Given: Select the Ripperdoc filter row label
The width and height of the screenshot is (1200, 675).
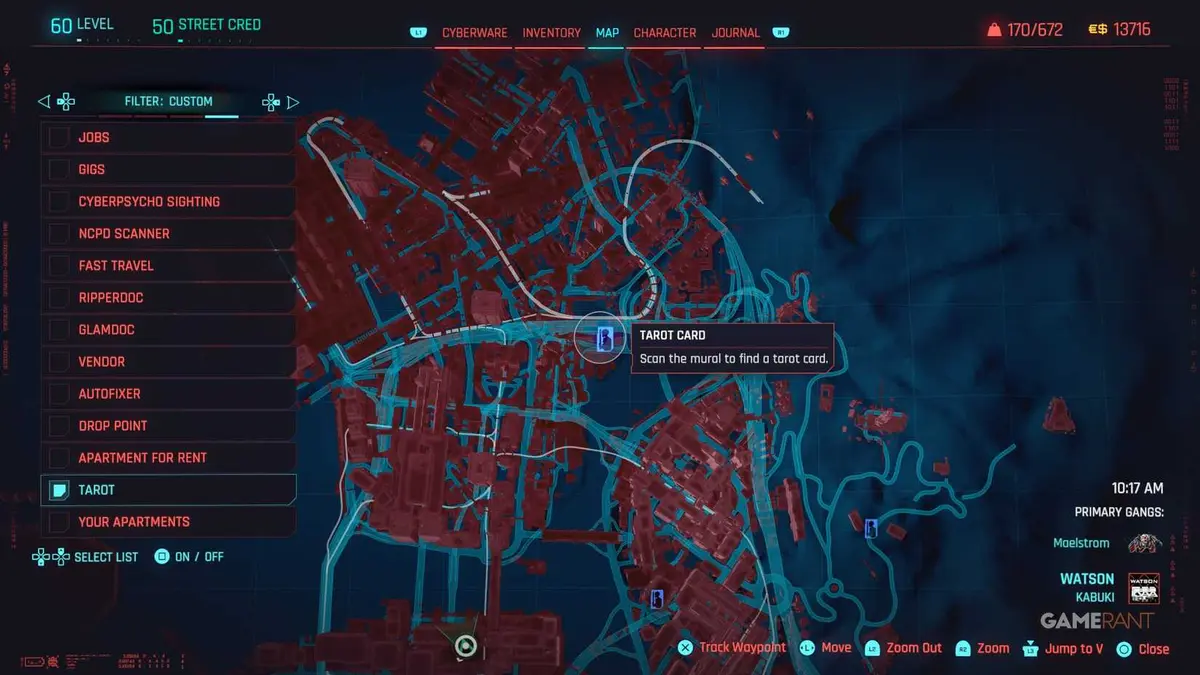Looking at the screenshot, I should point(111,297).
